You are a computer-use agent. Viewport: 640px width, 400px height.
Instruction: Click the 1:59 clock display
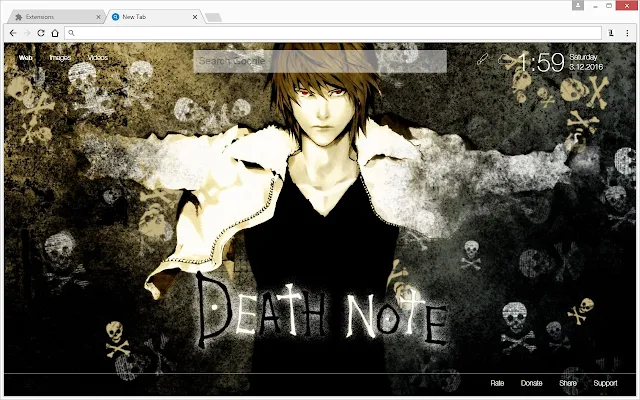click(x=540, y=62)
